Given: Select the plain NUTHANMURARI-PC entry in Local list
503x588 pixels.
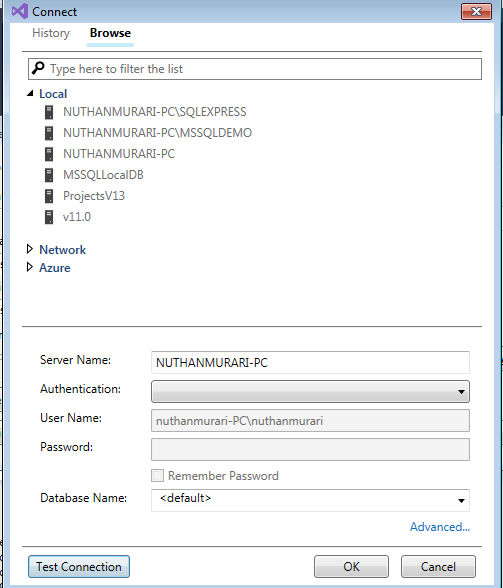Looking at the screenshot, I should click(x=119, y=154).
